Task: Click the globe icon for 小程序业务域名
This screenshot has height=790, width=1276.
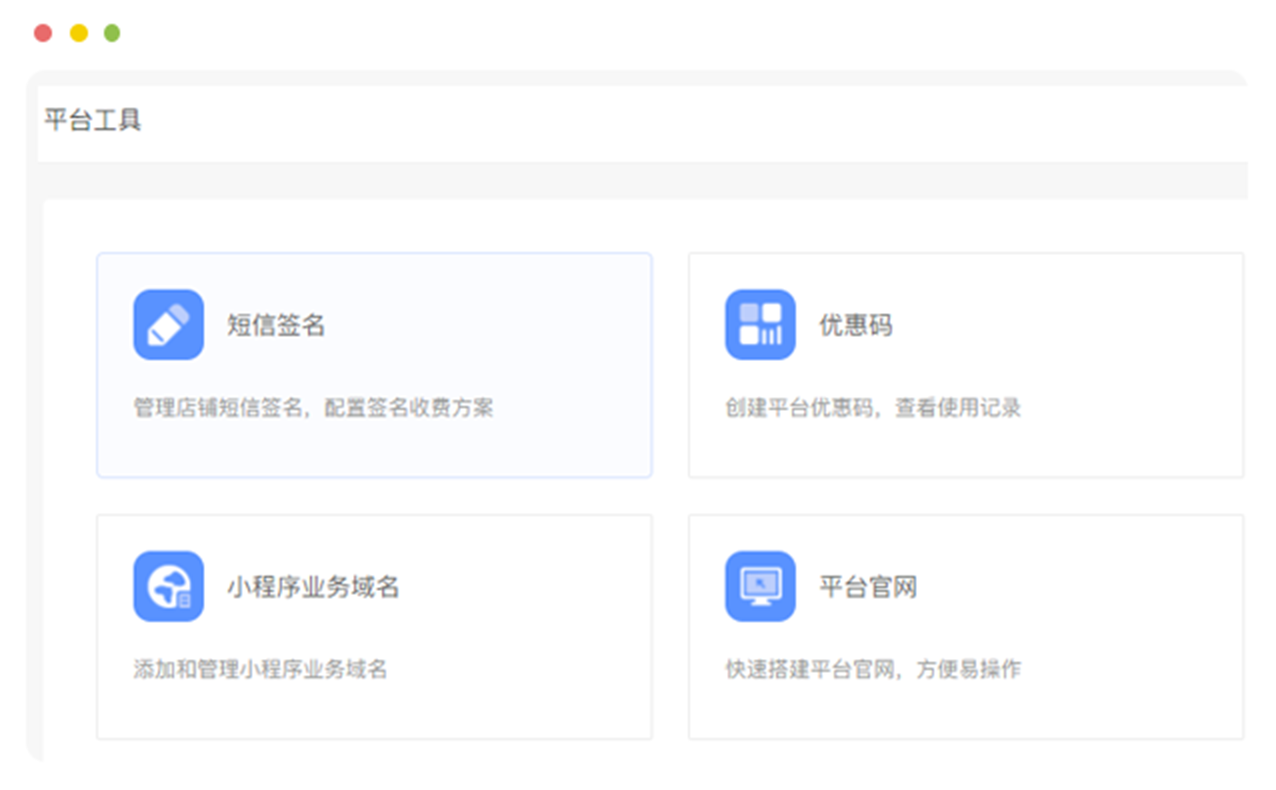Action: 168,587
